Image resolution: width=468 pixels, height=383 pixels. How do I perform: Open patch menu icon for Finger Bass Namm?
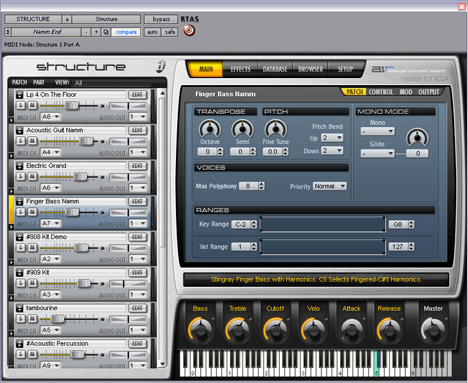pos(19,202)
